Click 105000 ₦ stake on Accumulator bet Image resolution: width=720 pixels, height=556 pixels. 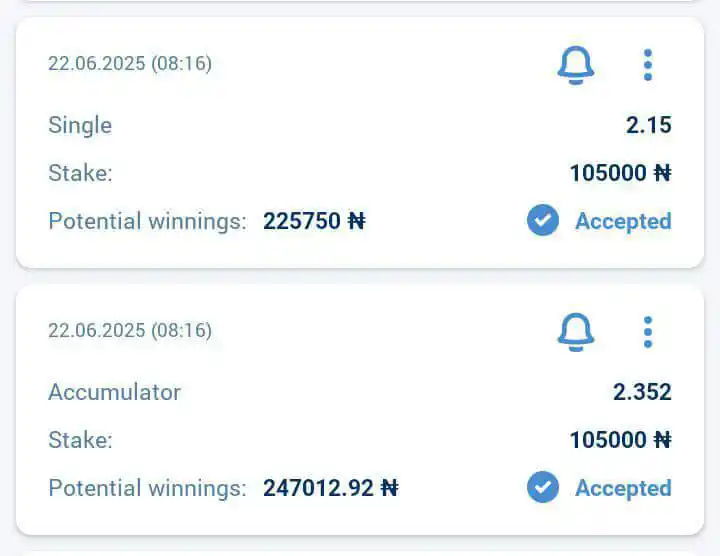(621, 440)
